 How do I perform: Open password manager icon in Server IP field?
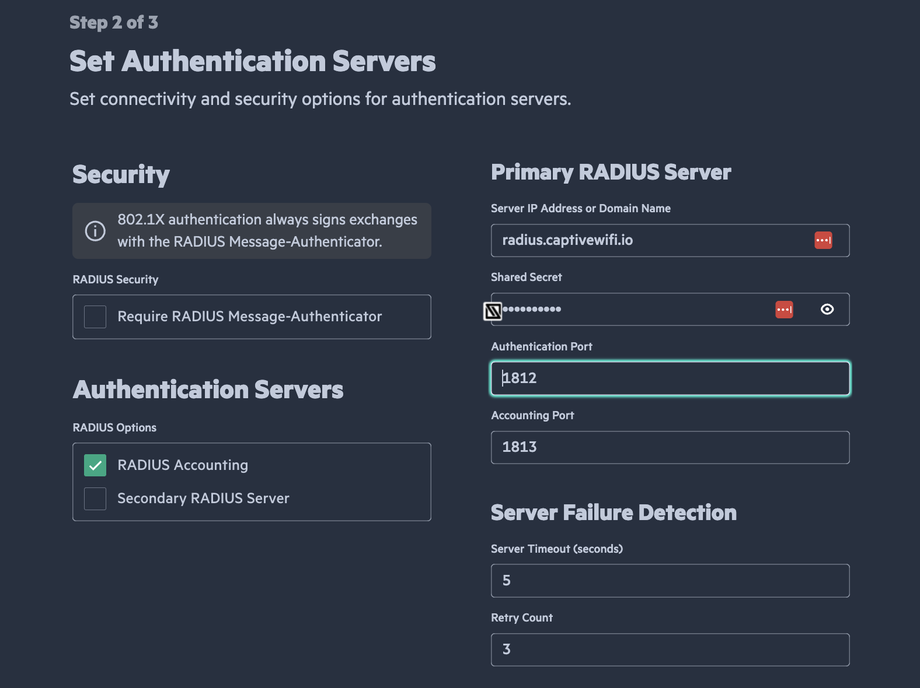823,240
